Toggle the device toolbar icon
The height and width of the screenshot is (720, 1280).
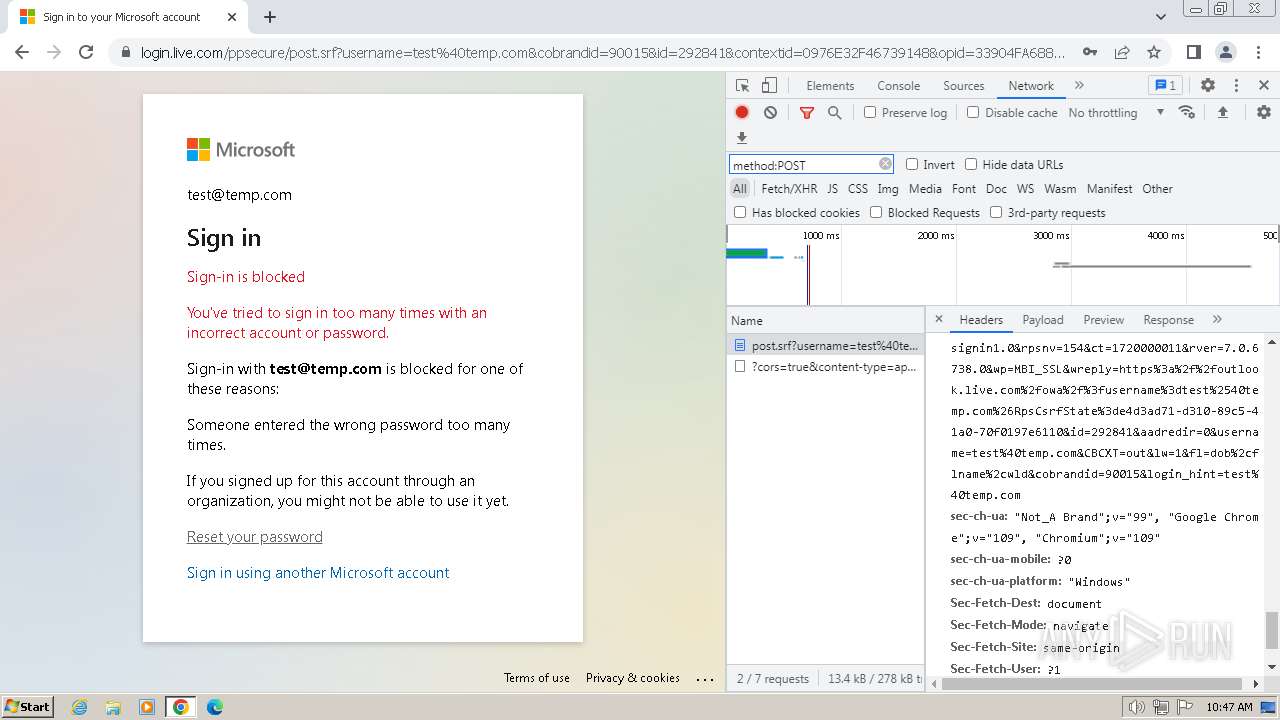pyautogui.click(x=769, y=86)
